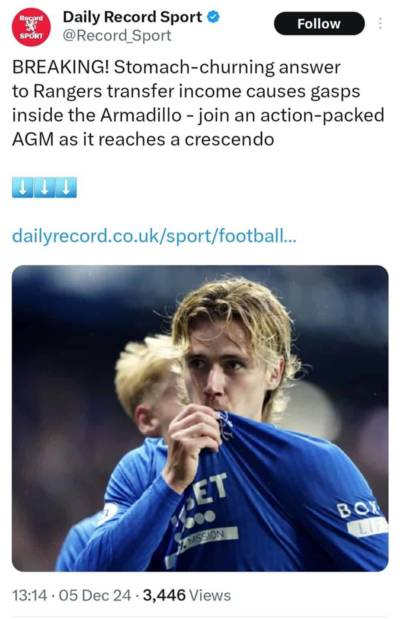Click the 05 Dec 24 date
This screenshot has width=400, height=619.
[x=95, y=595]
